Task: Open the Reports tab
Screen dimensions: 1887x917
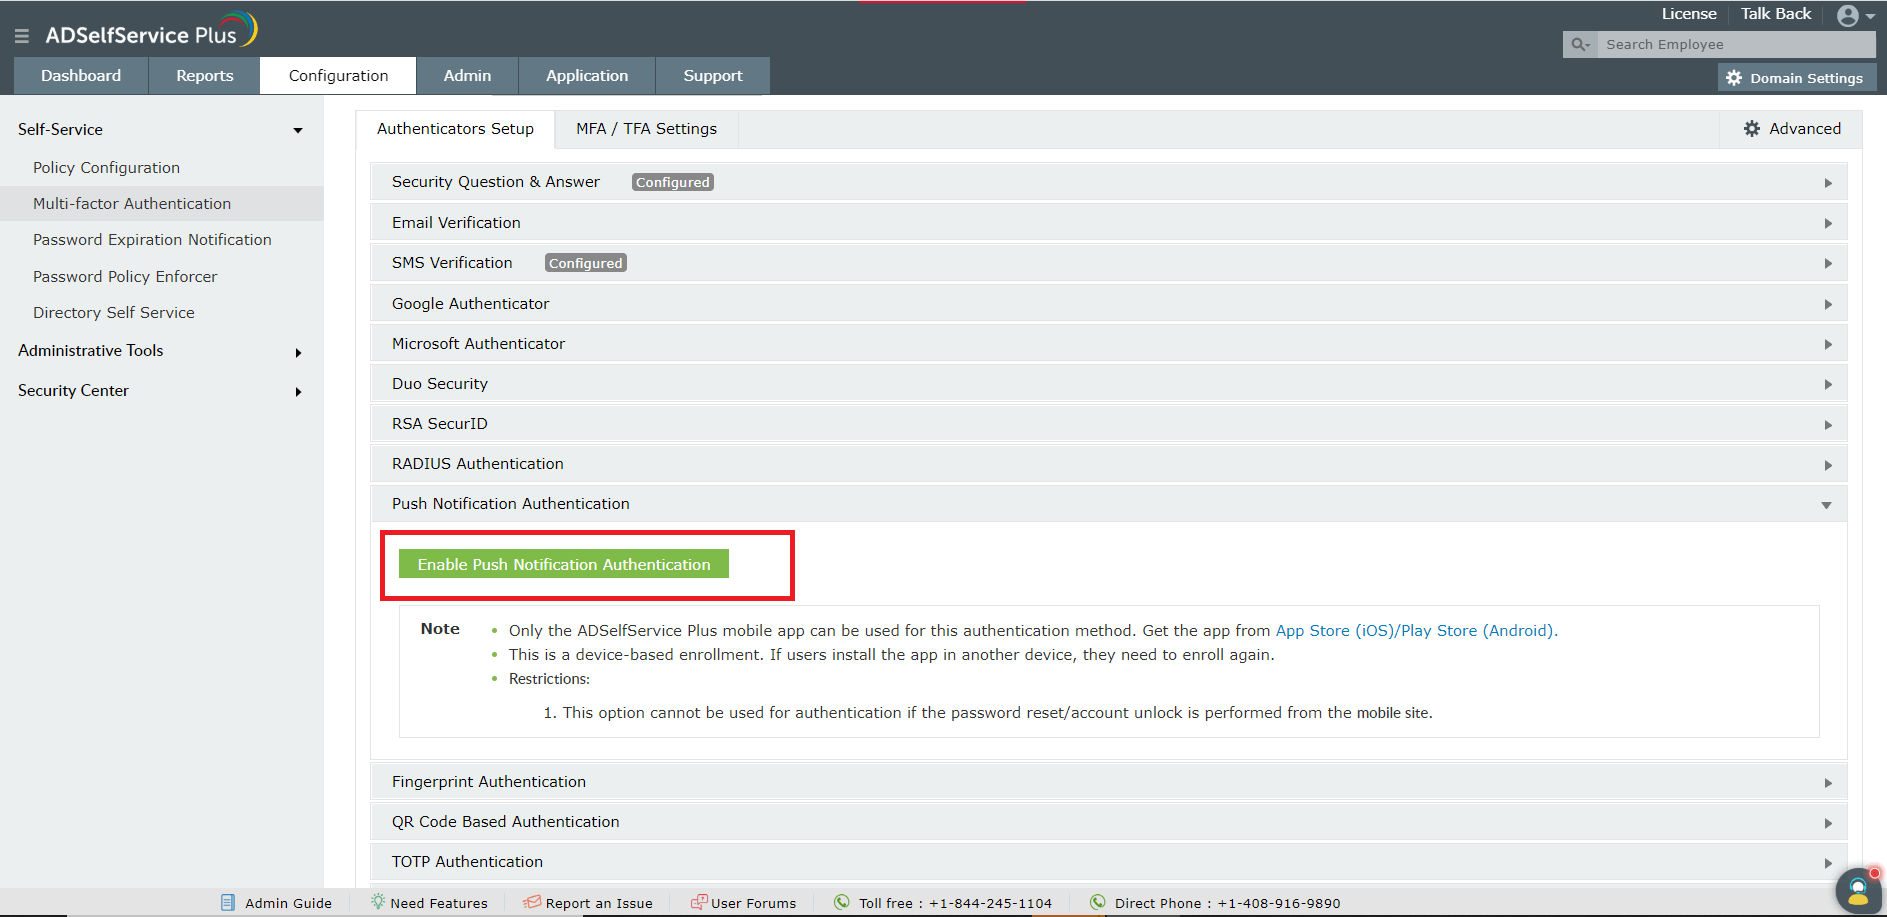Action: [x=205, y=76]
